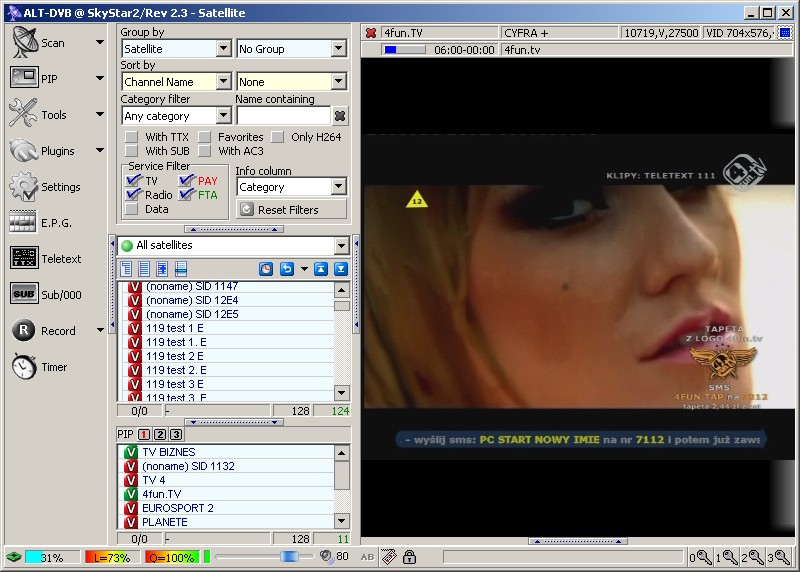Image resolution: width=800 pixels, height=572 pixels.
Task: Open the PIP picture-in-picture tool
Action: pyautogui.click(x=24, y=78)
